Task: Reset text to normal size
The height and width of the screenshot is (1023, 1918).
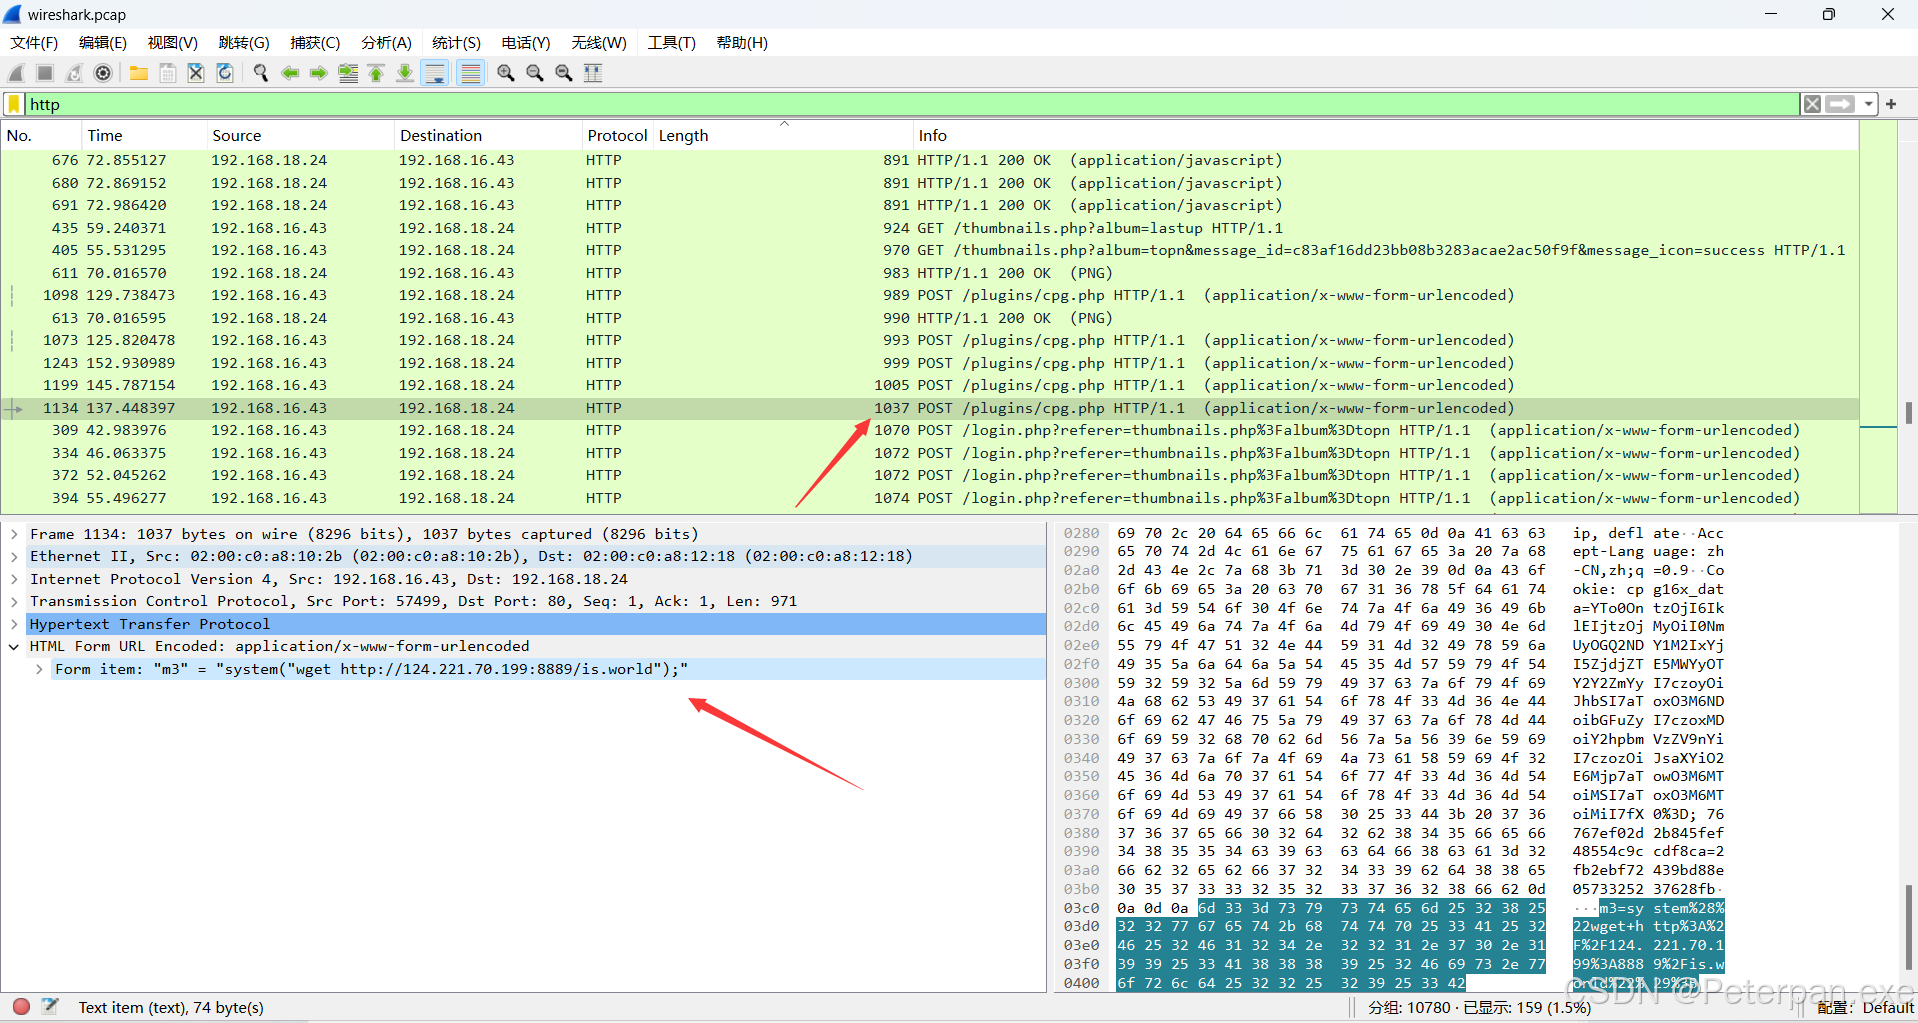Action: tap(564, 73)
